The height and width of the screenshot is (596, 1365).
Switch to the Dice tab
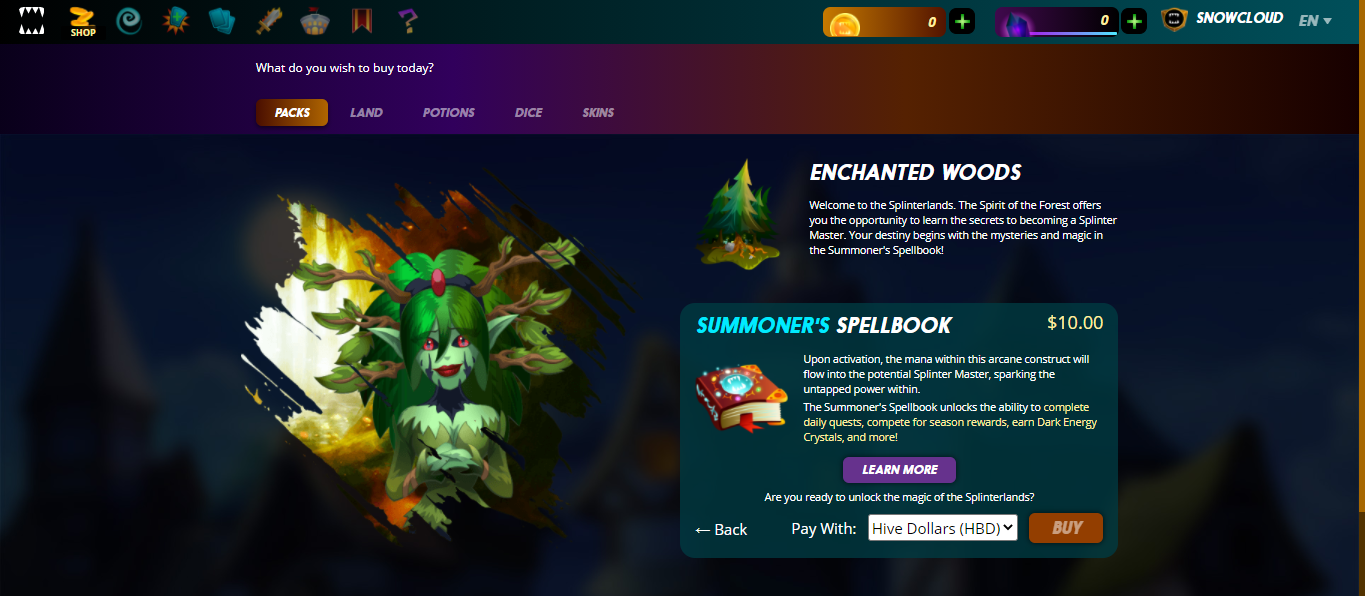pos(528,113)
